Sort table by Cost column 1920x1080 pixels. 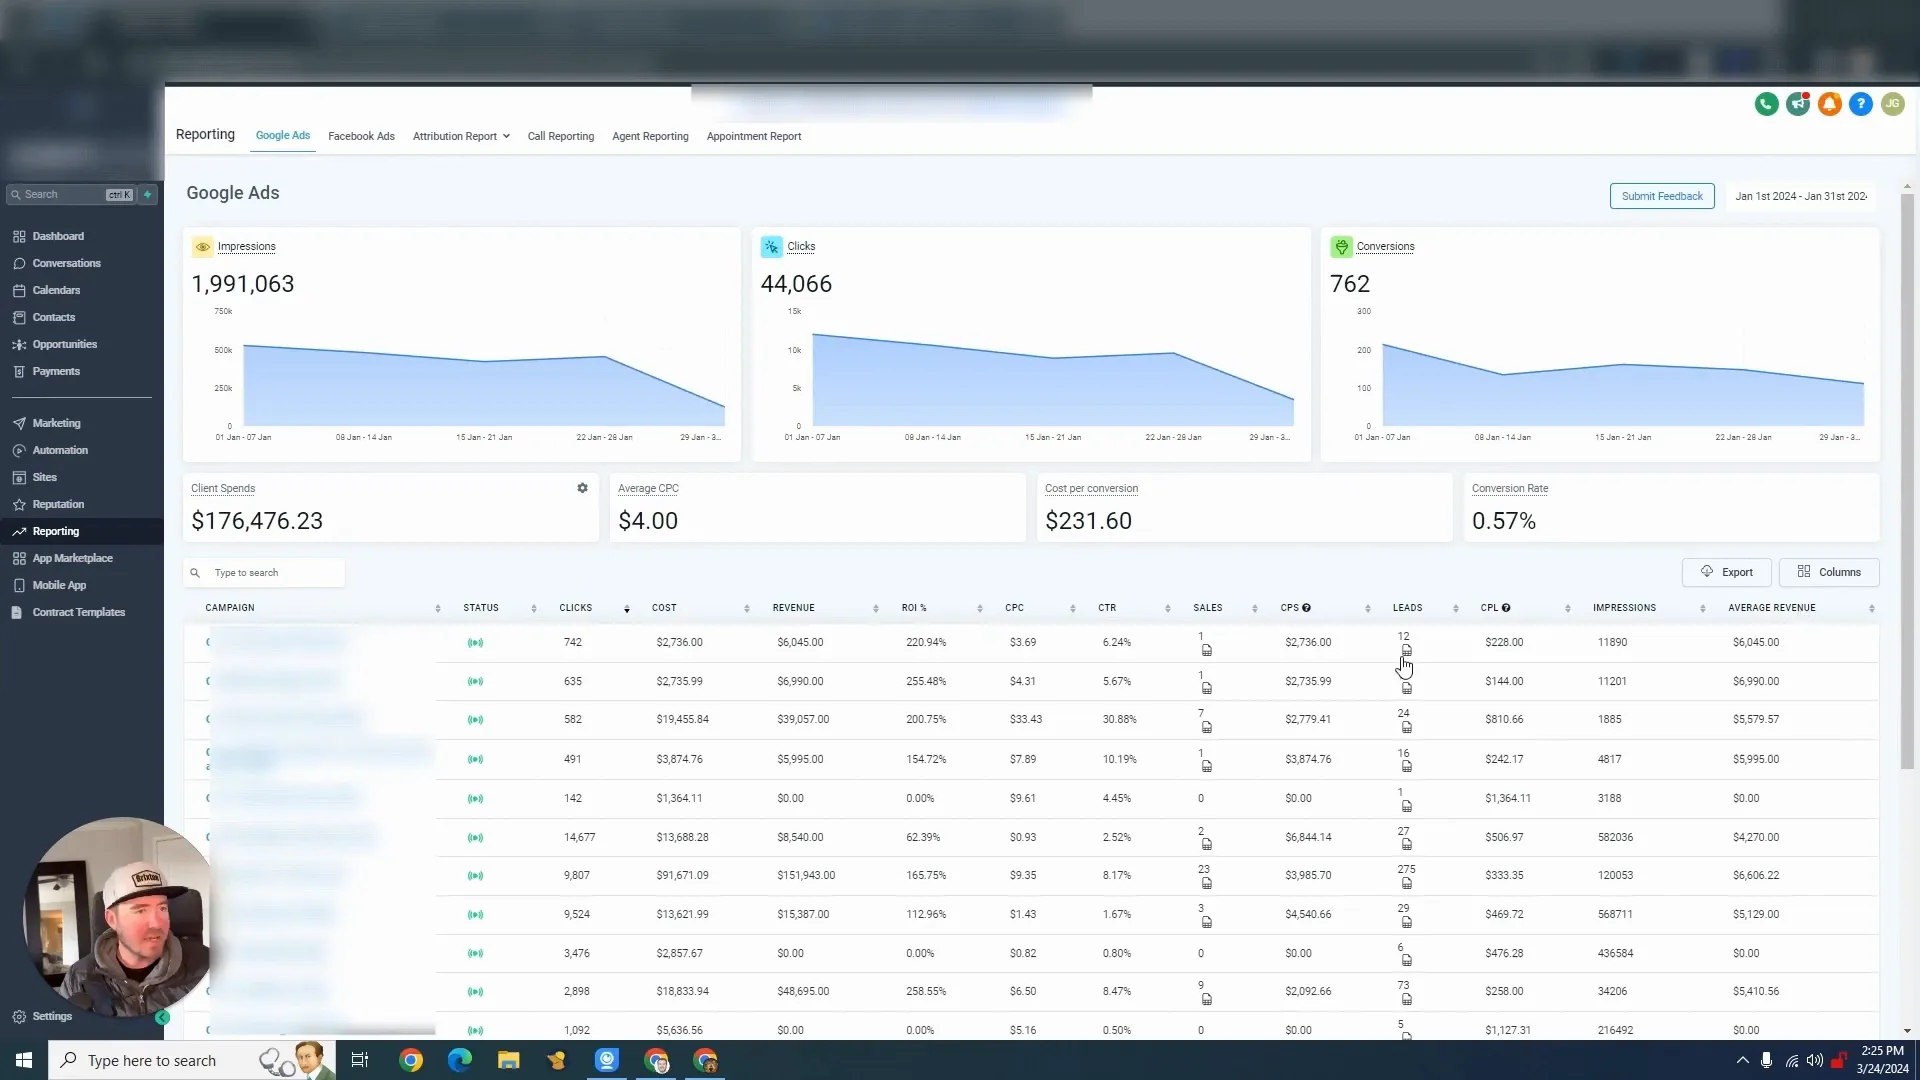(x=746, y=608)
